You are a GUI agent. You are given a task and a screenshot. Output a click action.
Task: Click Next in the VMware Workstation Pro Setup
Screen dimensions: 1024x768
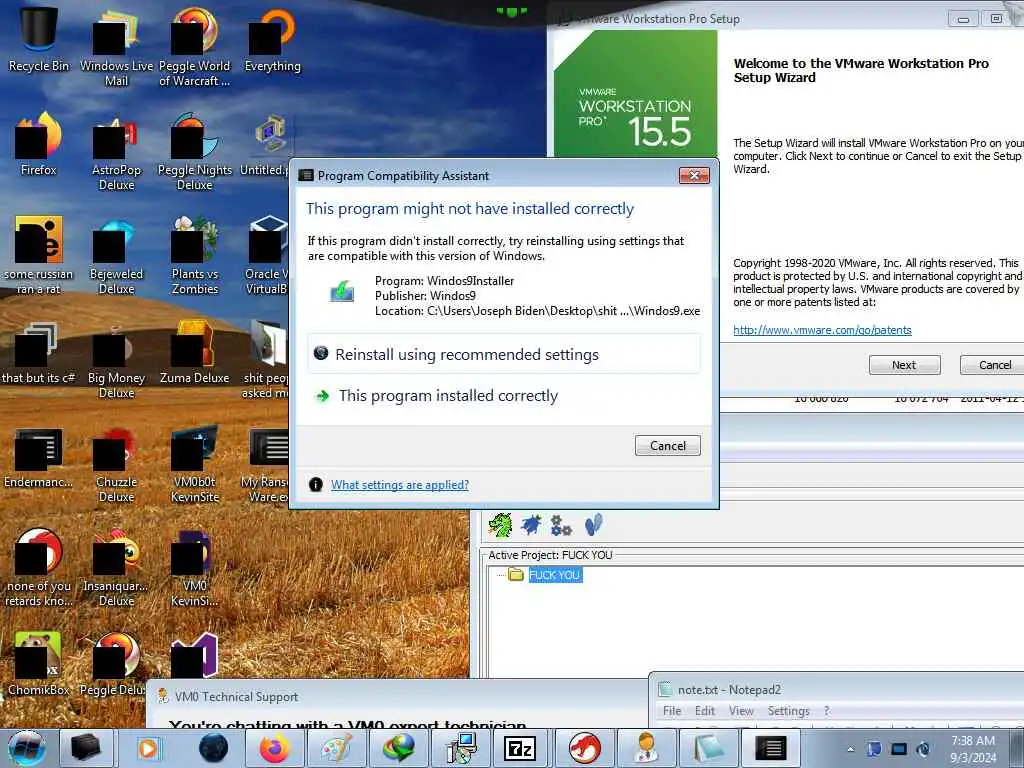904,365
